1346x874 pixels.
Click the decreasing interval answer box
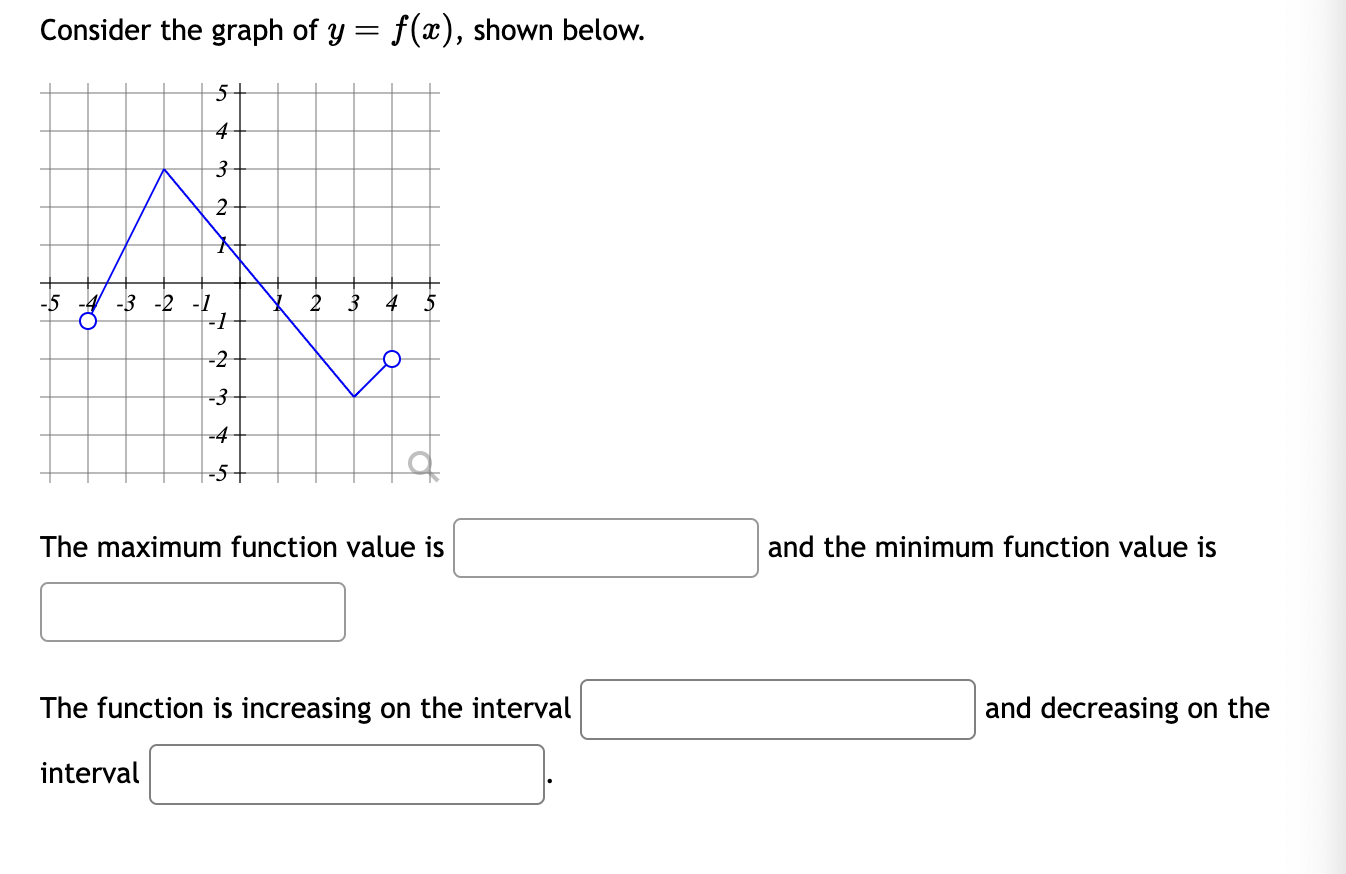point(345,774)
